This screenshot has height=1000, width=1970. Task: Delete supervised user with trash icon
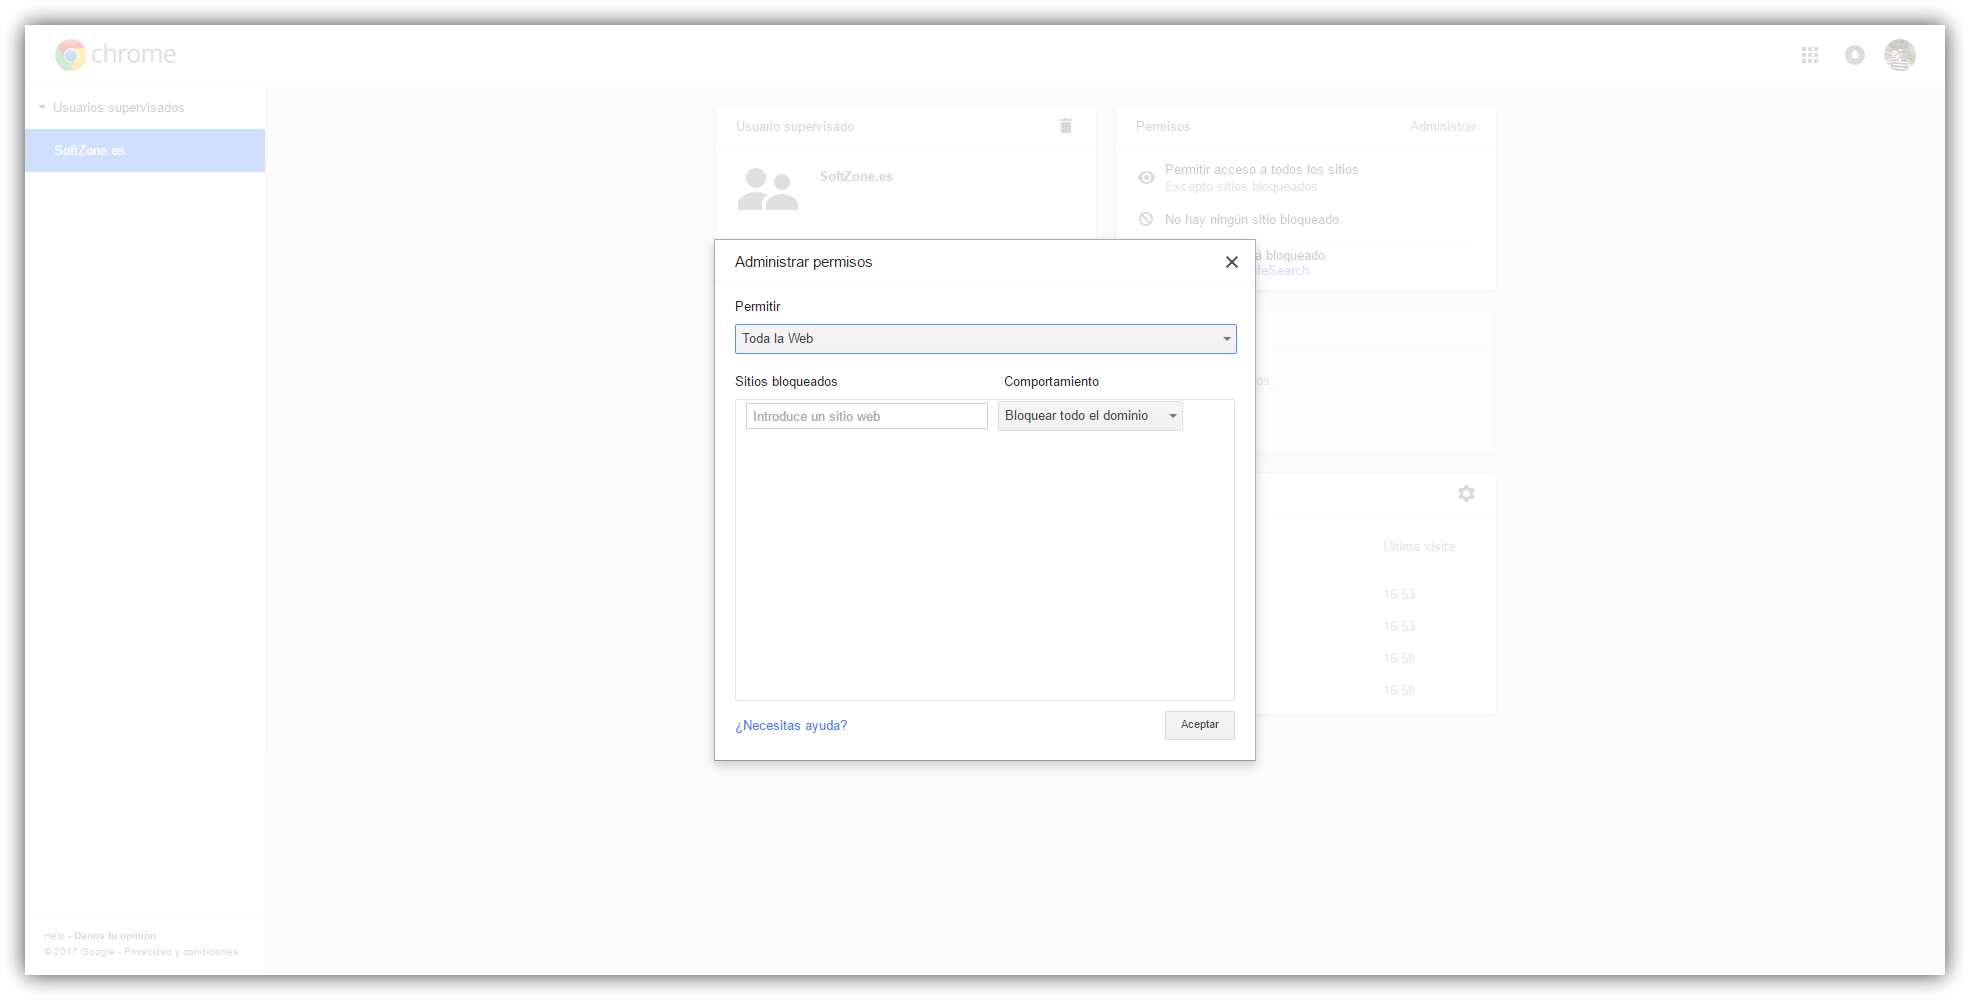(1066, 126)
